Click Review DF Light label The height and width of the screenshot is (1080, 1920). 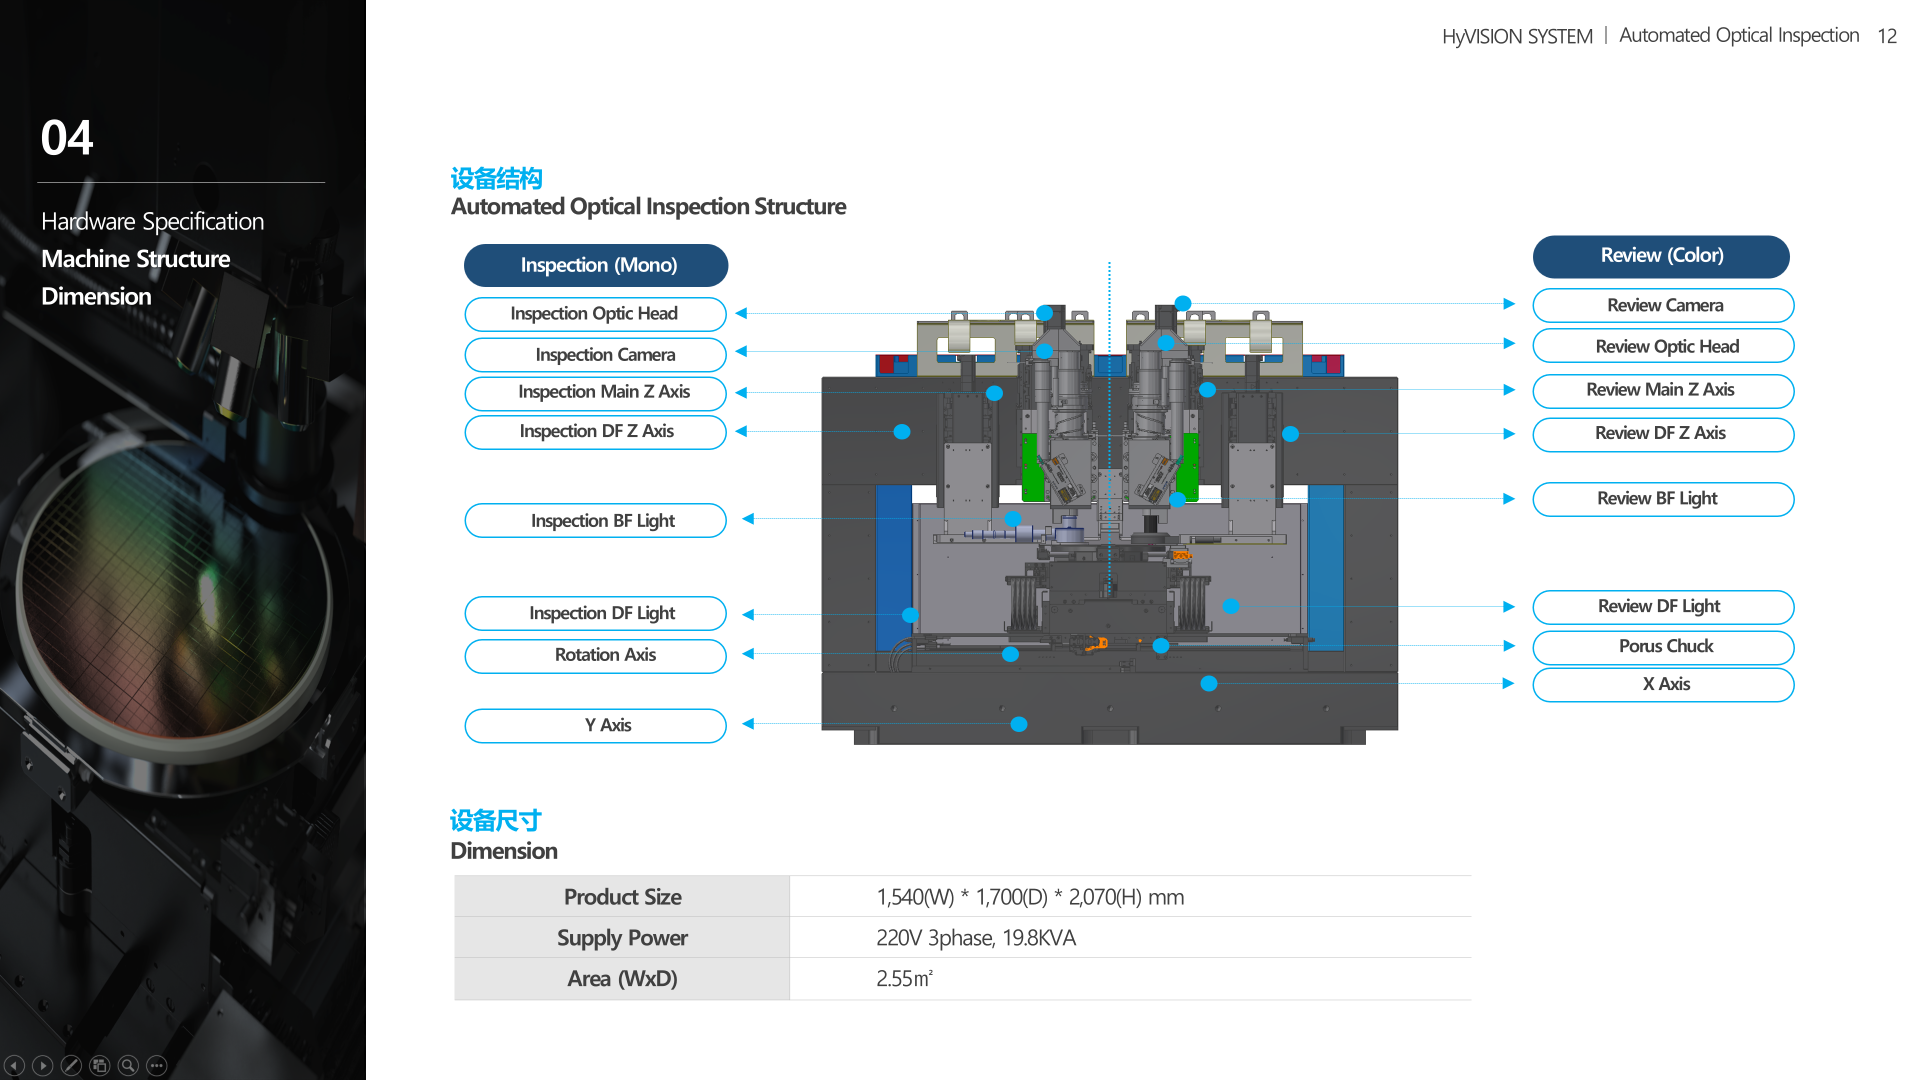[1663, 607]
